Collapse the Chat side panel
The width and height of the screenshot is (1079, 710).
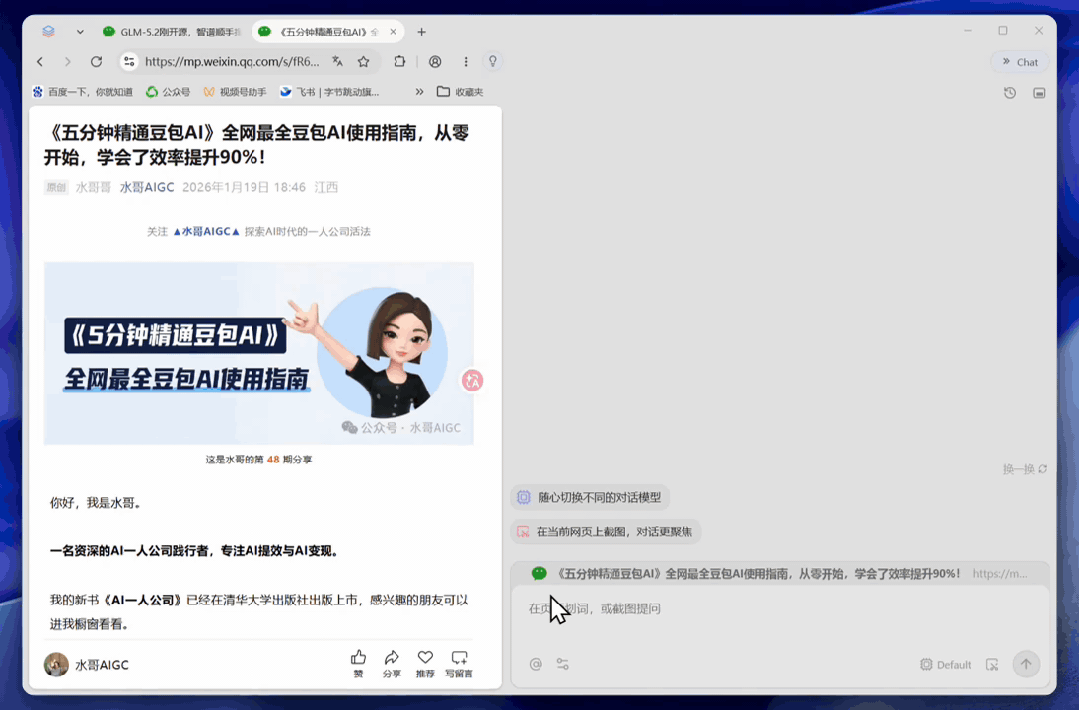click(1020, 62)
